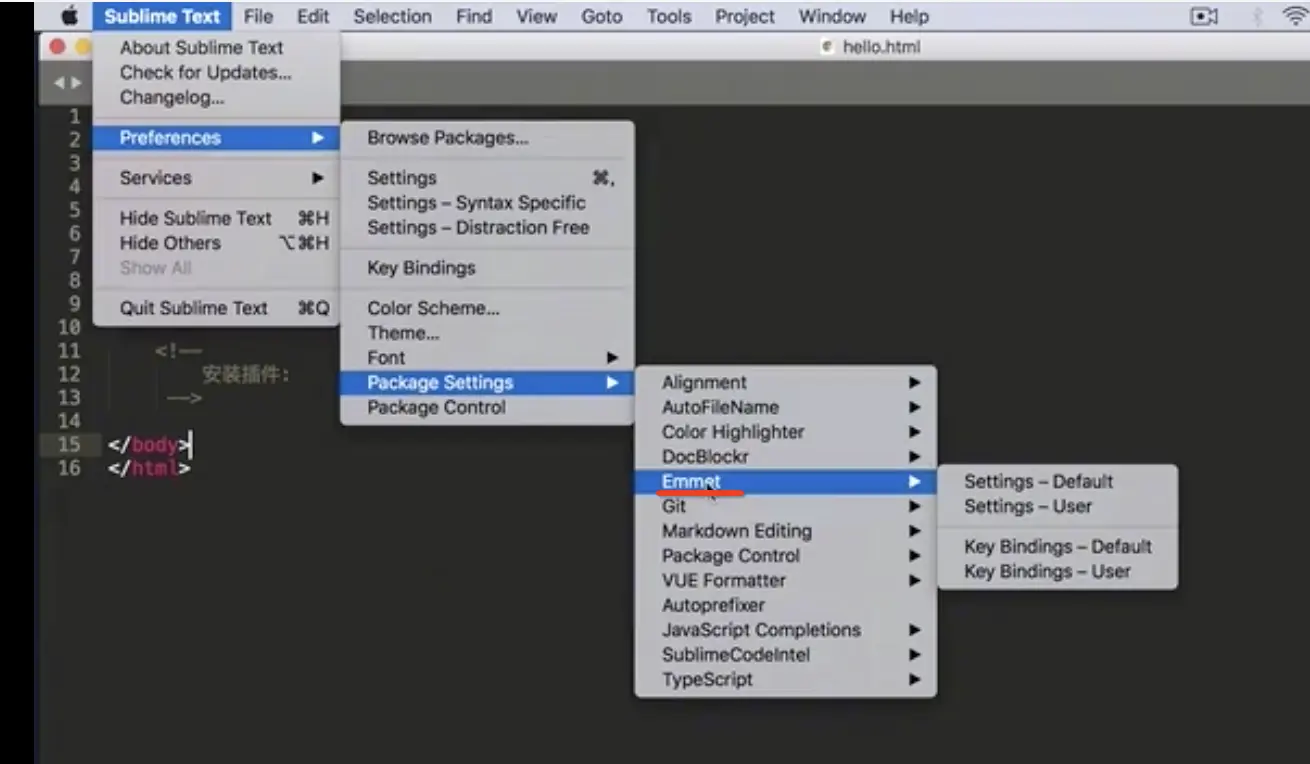This screenshot has width=1310, height=764.
Task: Expand JavaScript Completions settings
Action: 786,630
